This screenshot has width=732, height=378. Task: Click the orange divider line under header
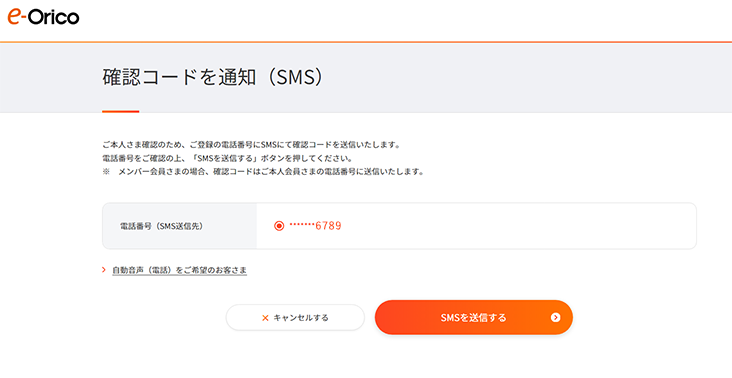[366, 42]
